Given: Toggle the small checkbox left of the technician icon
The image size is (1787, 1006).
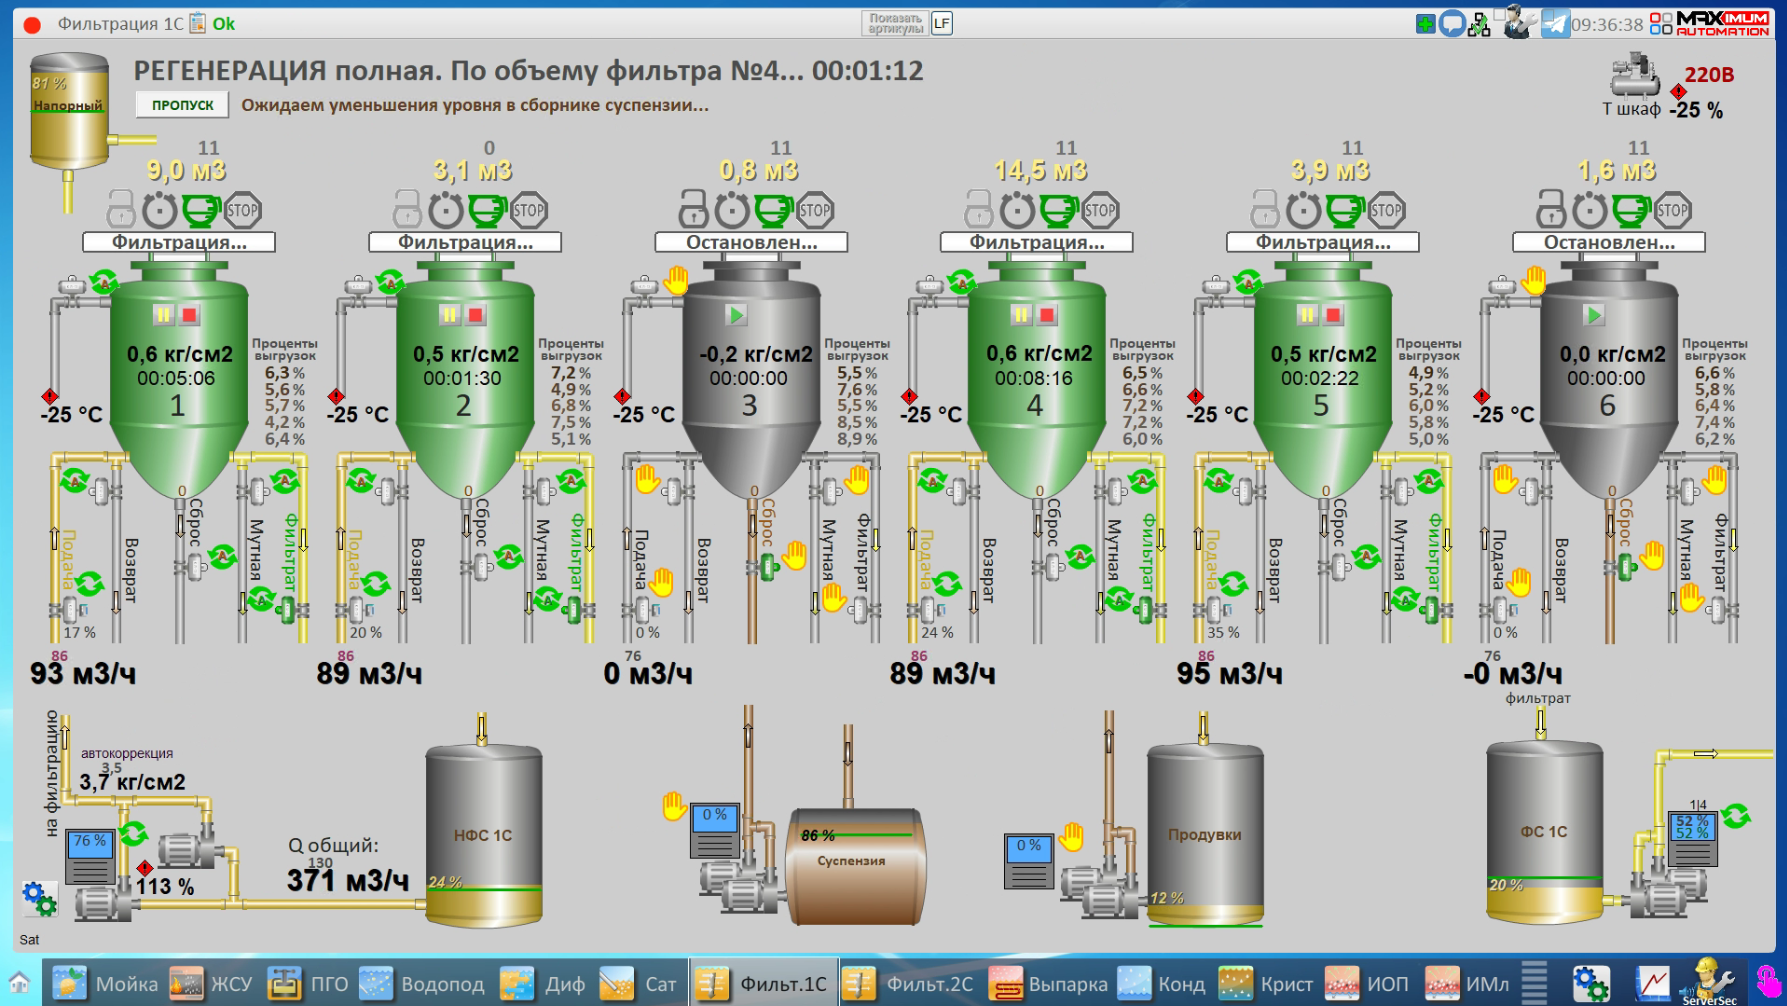Looking at the screenshot, I should (x=1499, y=14).
